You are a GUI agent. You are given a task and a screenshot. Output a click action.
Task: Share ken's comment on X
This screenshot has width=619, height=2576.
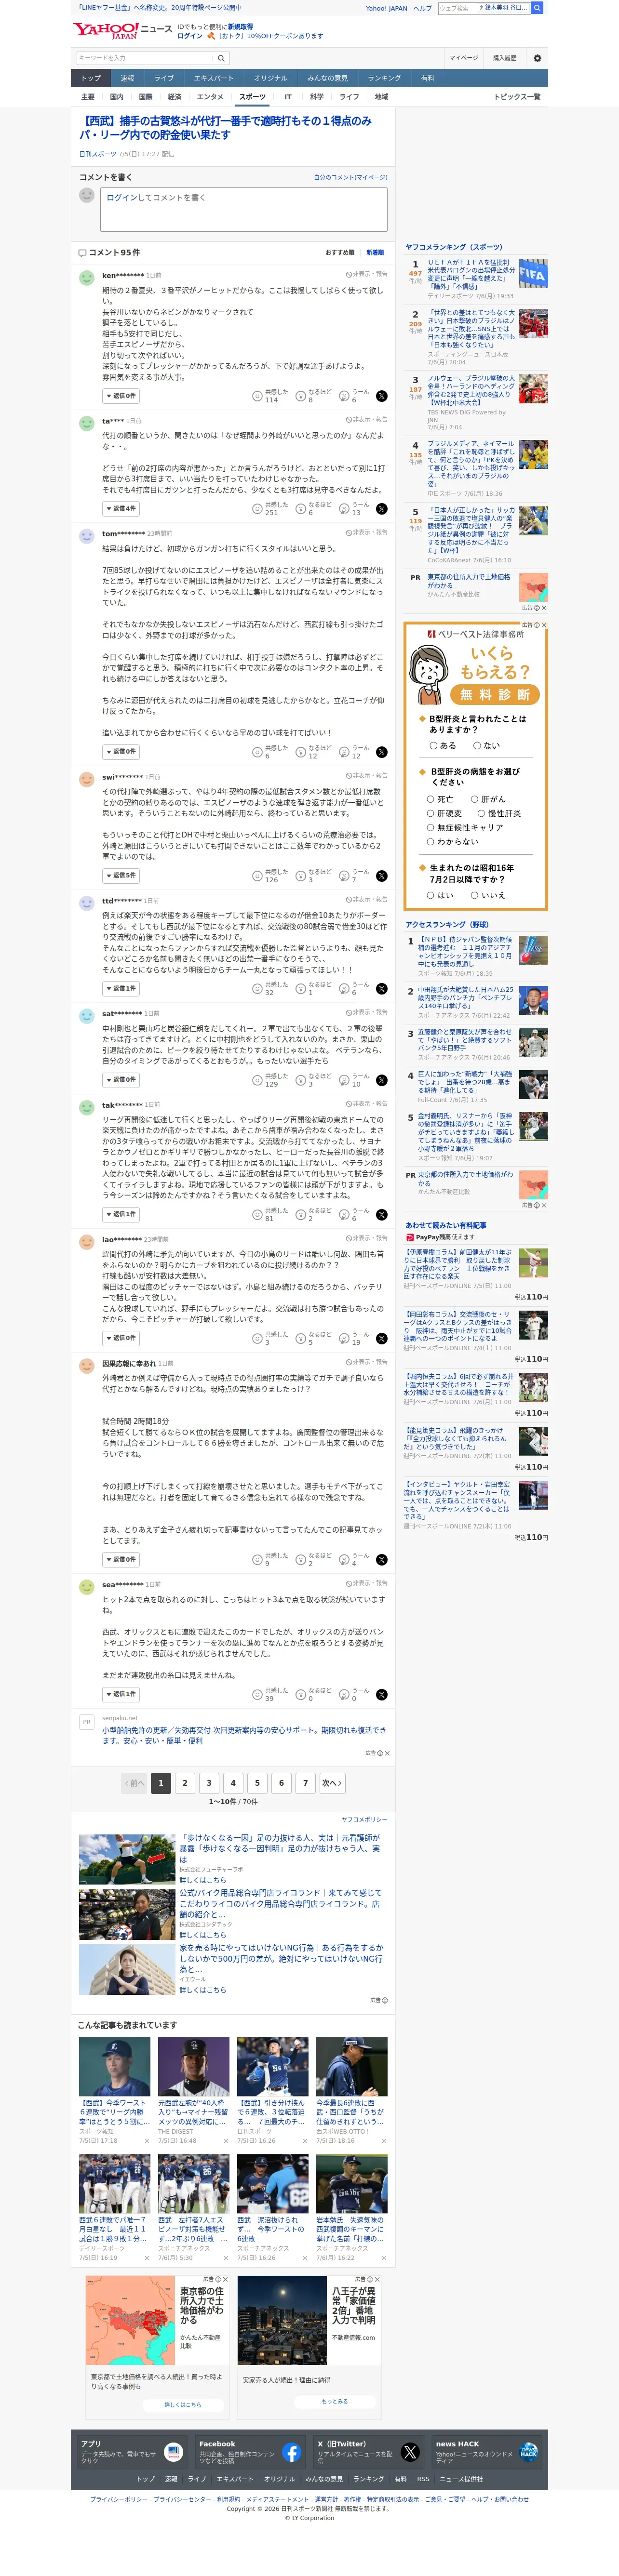click(x=381, y=396)
